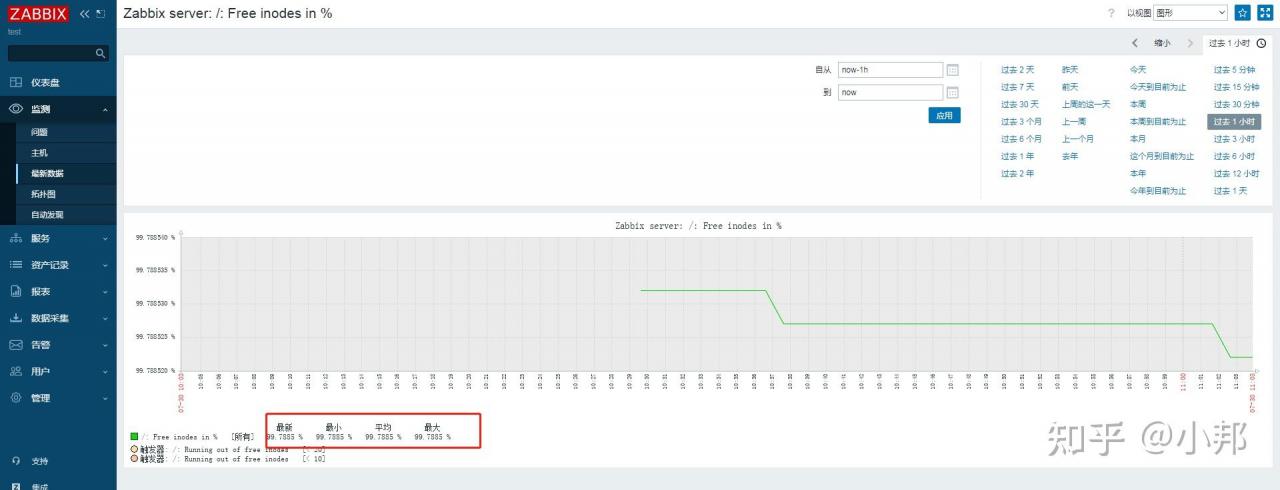This screenshot has height=490, width=1280.
Task: Select 上周的这一天 time range
Action: tap(1086, 104)
